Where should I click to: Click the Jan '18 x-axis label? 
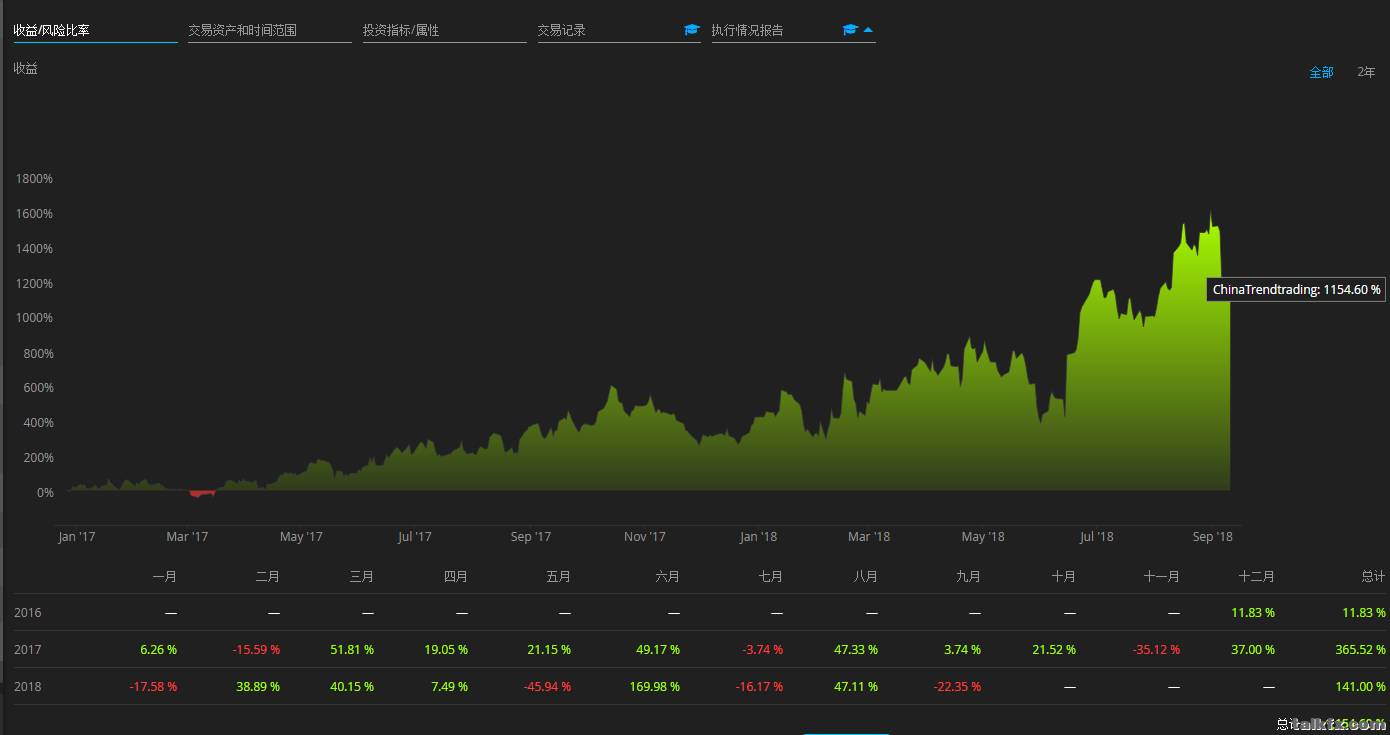[758, 537]
